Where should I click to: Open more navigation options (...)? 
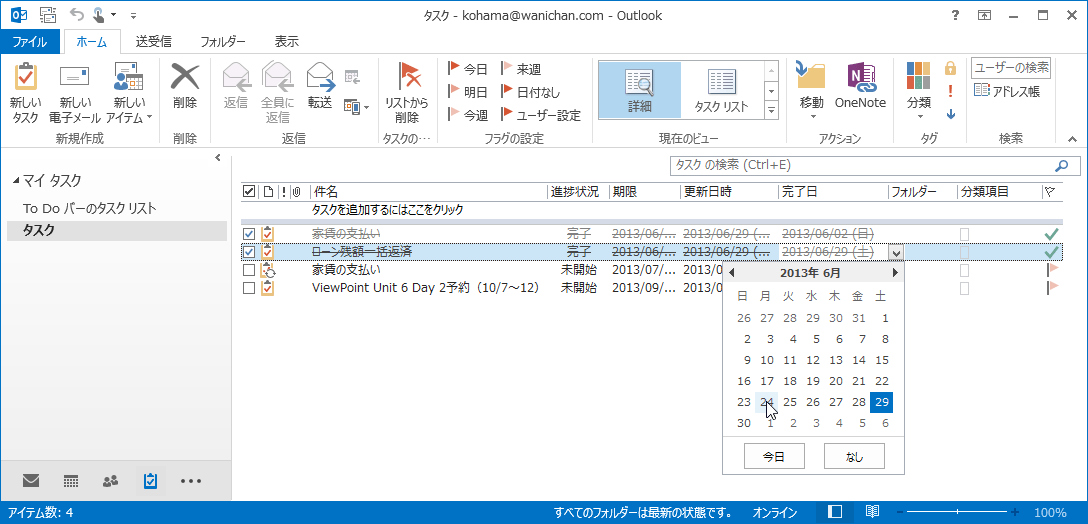[191, 480]
